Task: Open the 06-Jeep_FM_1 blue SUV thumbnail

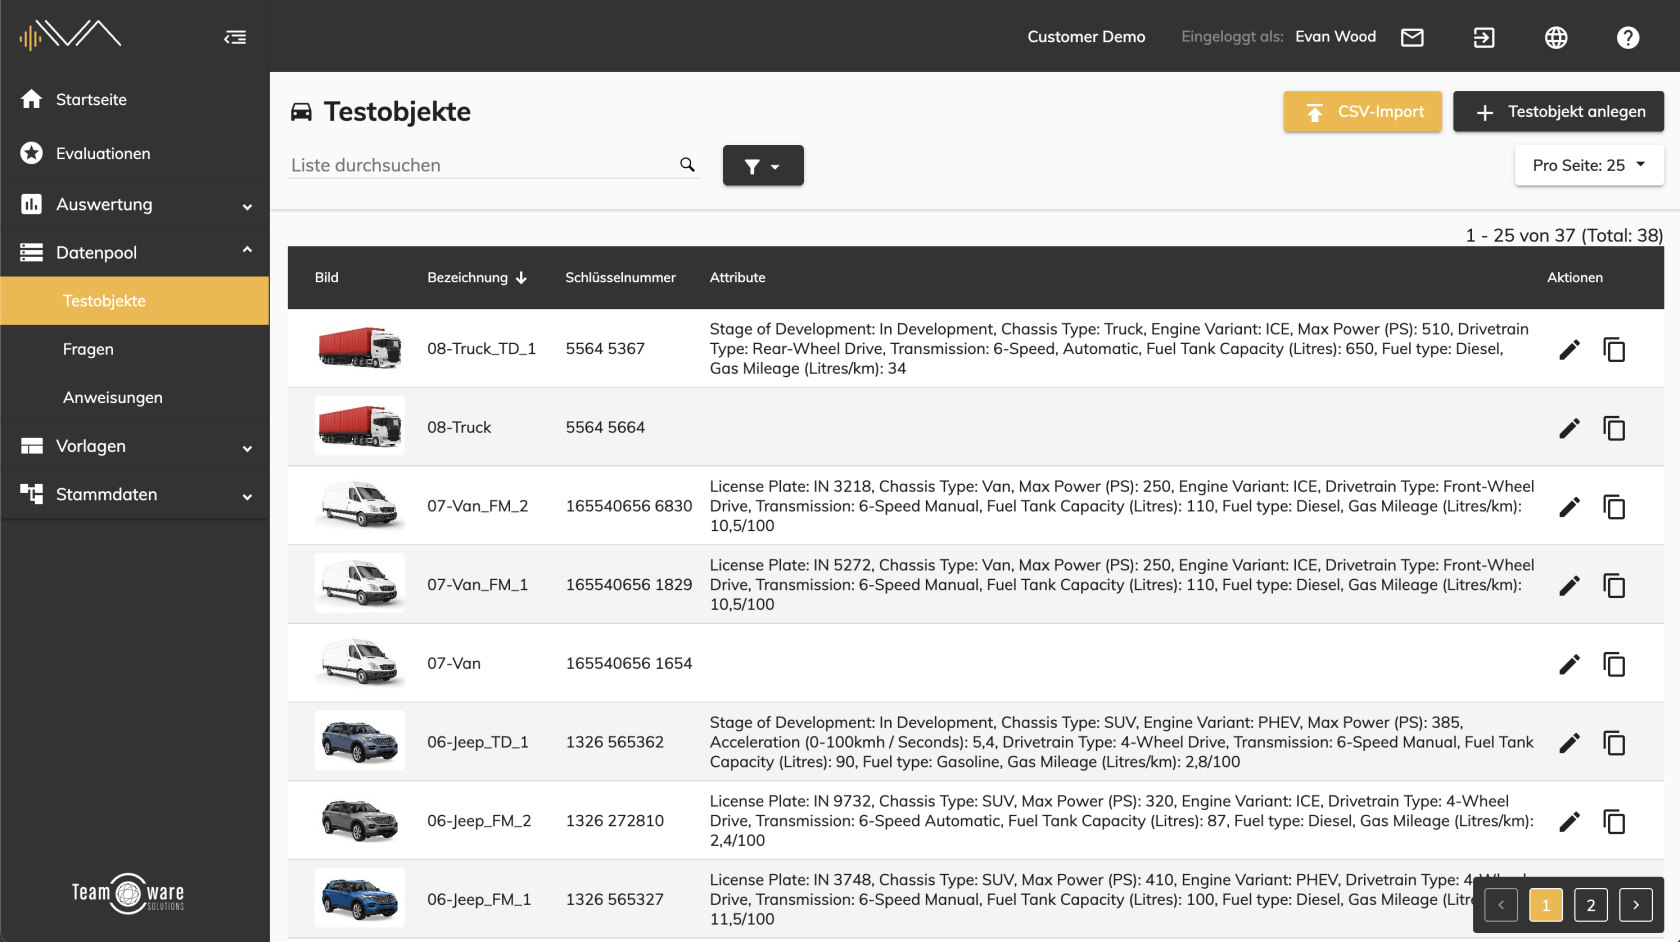Action: click(360, 898)
